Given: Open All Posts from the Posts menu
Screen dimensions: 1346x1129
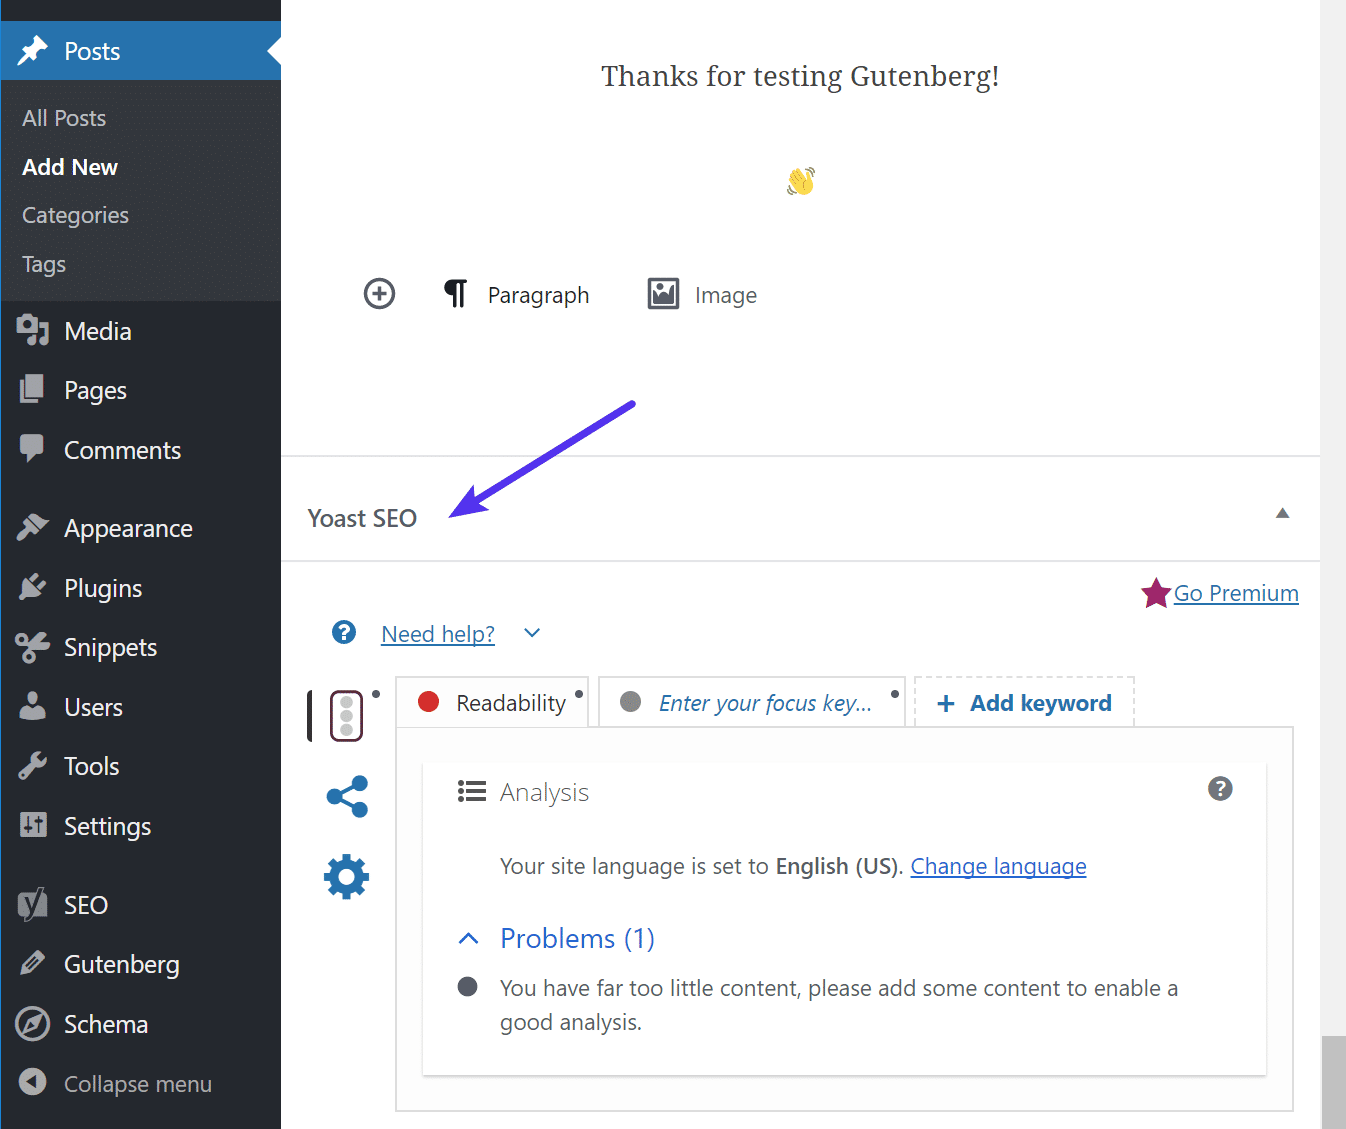Looking at the screenshot, I should [63, 117].
